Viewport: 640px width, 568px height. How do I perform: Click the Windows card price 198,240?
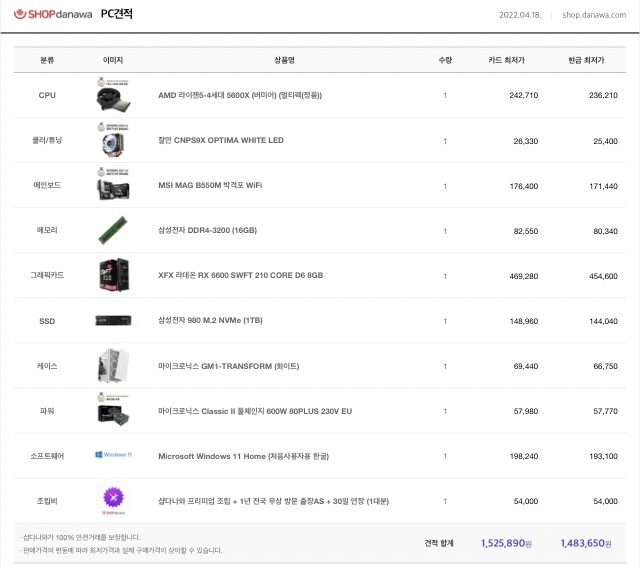(524, 456)
